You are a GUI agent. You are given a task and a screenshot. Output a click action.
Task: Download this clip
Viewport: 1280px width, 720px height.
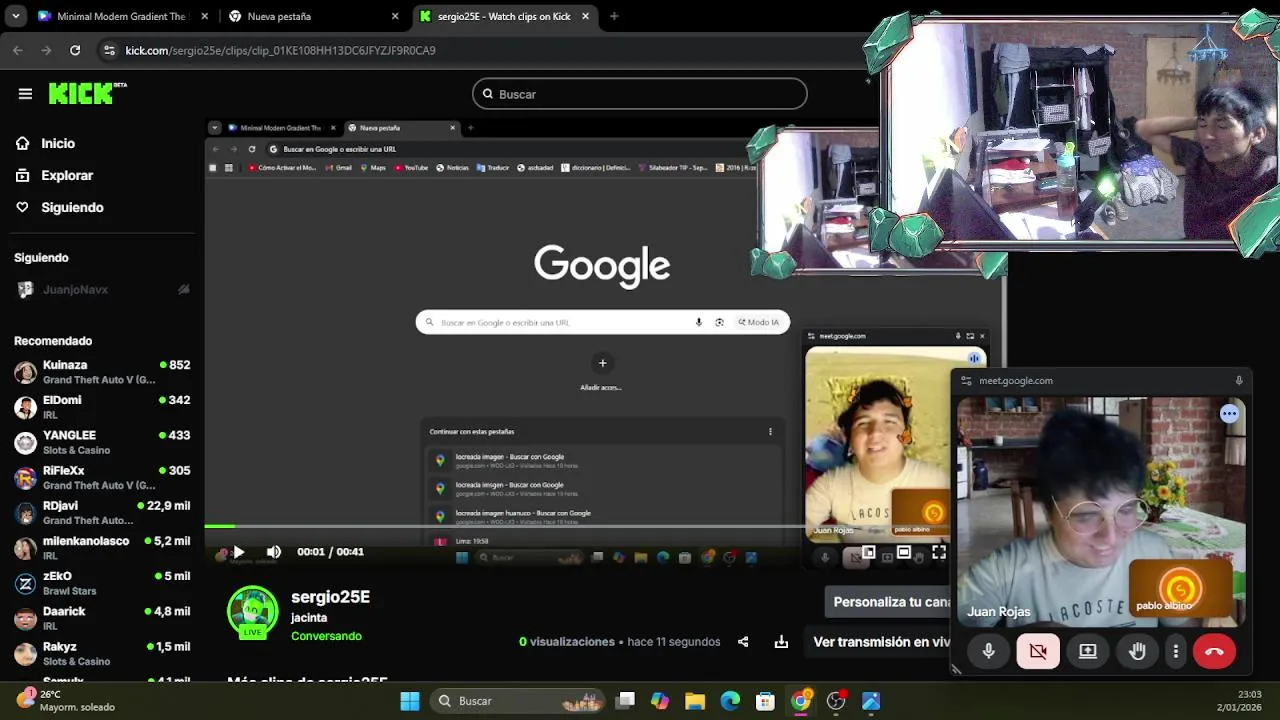pos(781,642)
